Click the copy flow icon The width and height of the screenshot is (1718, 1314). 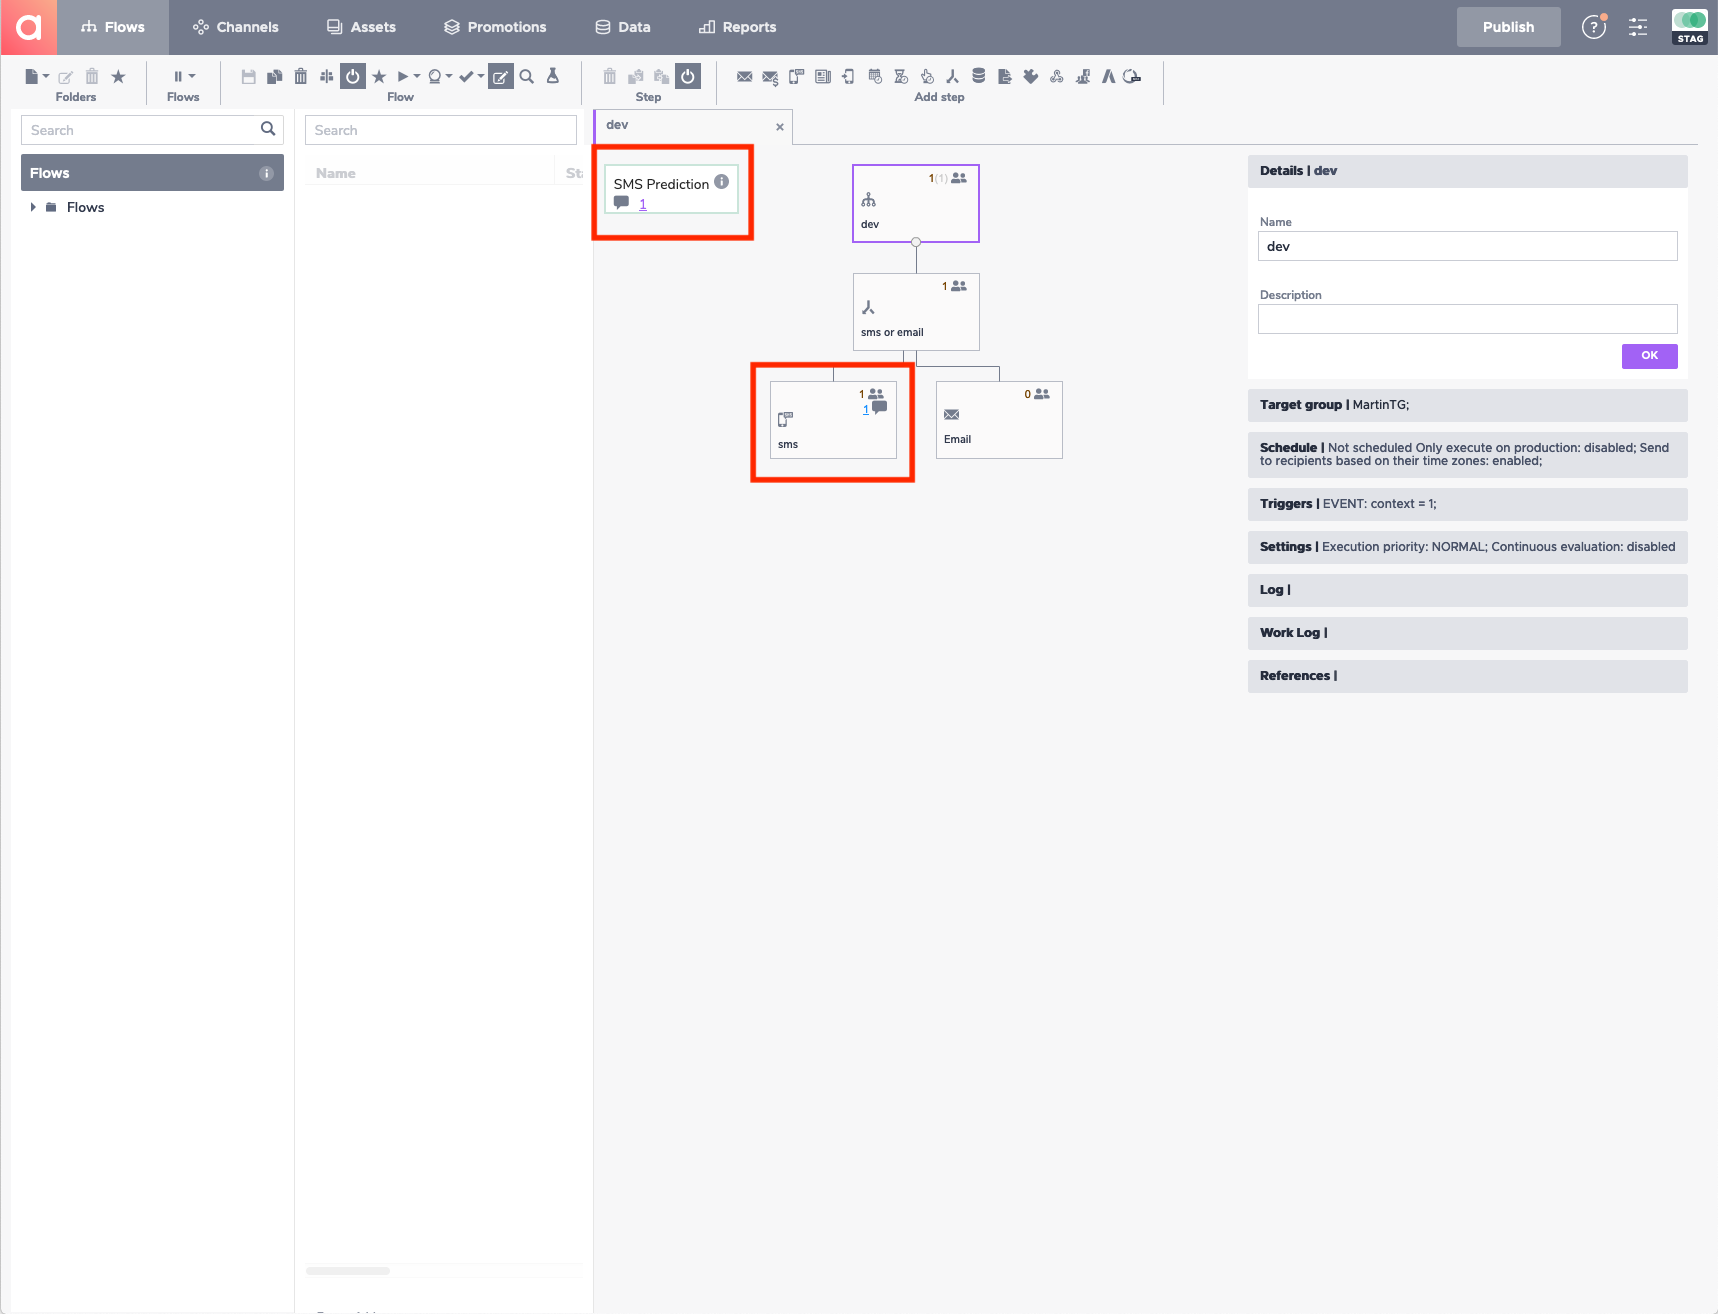click(x=275, y=76)
